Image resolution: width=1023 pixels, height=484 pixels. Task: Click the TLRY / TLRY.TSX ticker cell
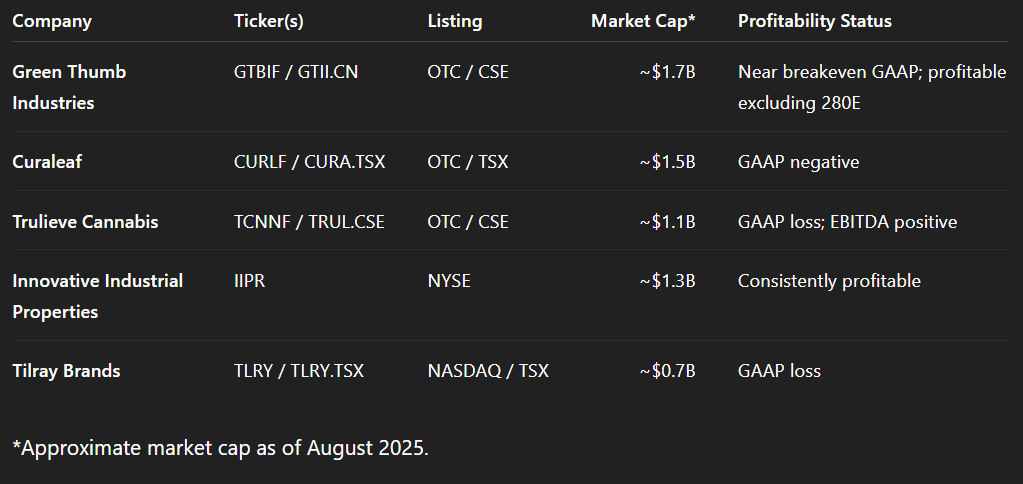(298, 371)
